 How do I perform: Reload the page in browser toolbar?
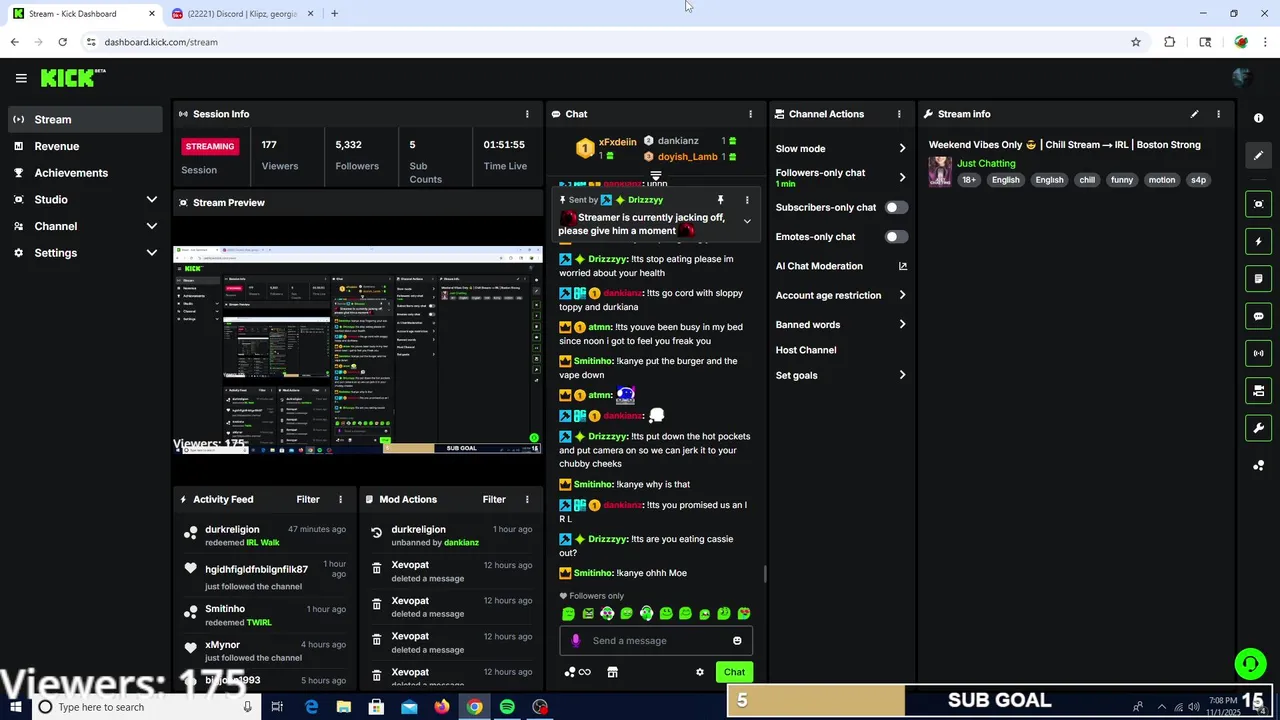[x=62, y=42]
